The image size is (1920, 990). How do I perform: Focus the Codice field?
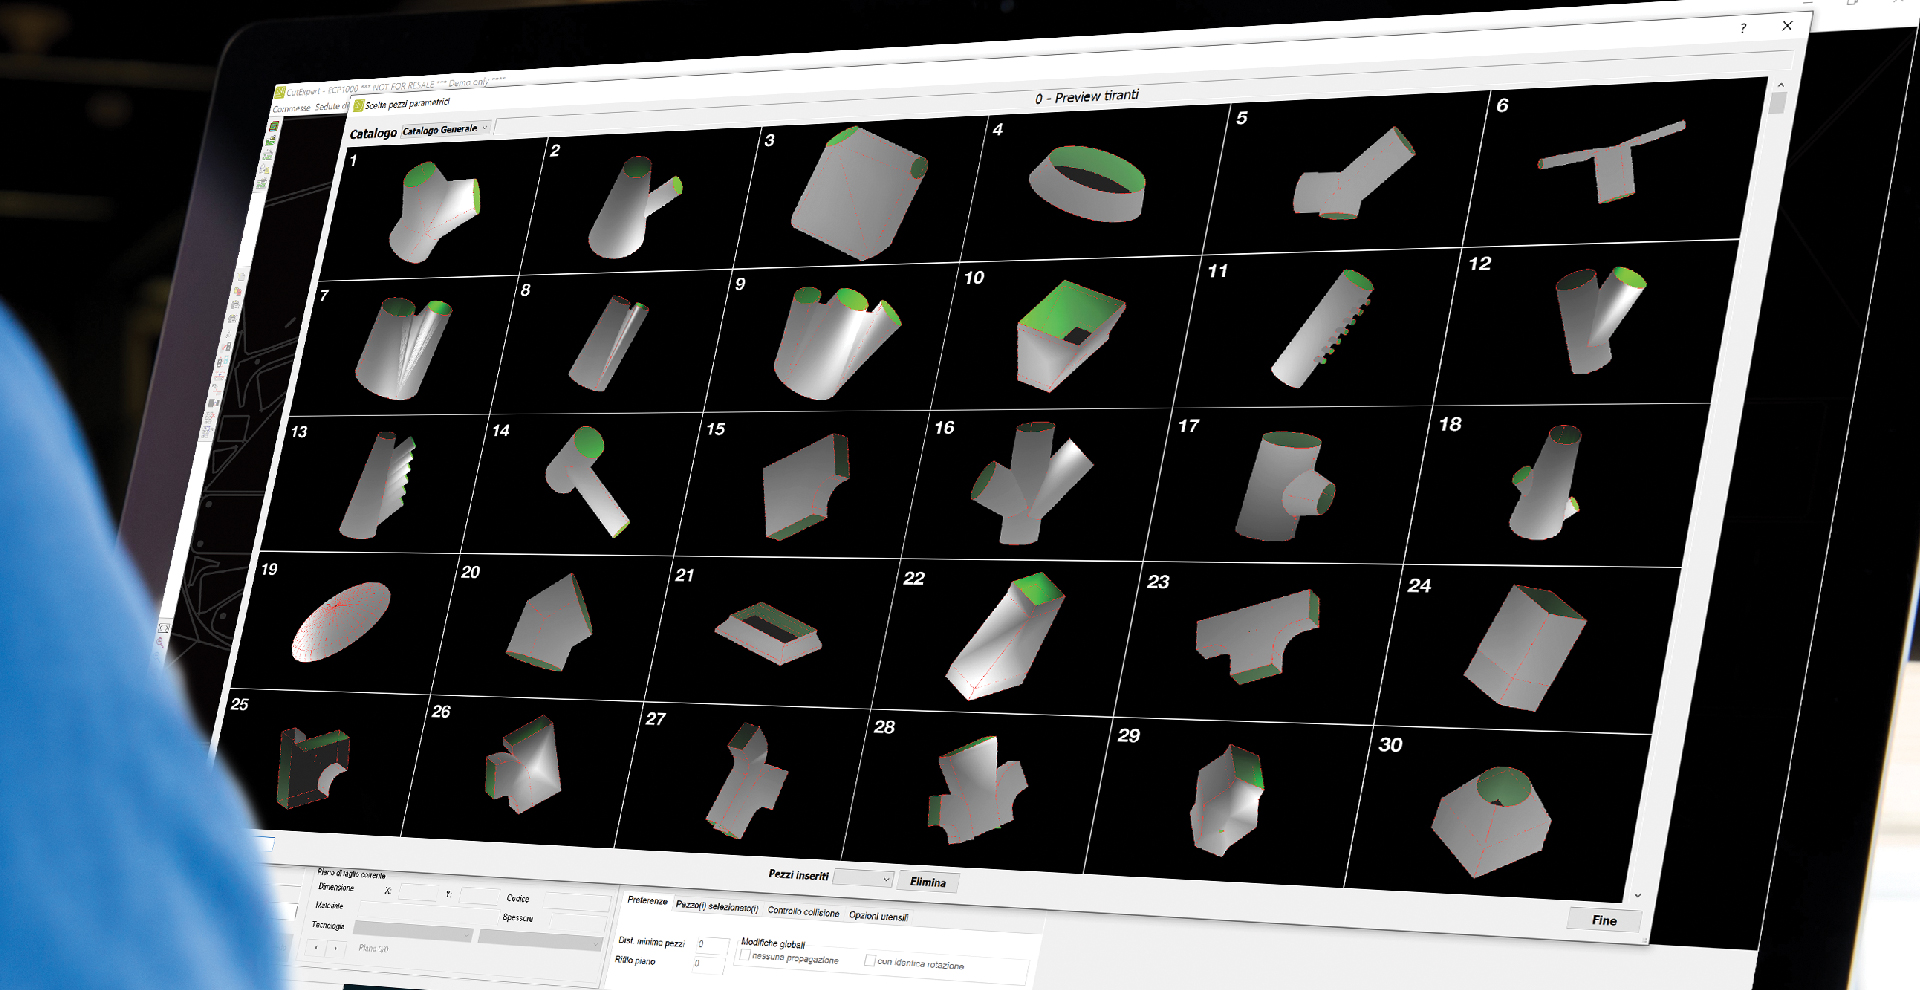point(578,902)
